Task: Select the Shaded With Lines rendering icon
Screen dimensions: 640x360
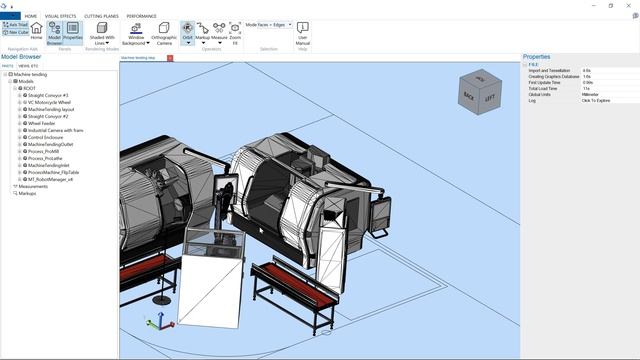Action: pyautogui.click(x=102, y=28)
